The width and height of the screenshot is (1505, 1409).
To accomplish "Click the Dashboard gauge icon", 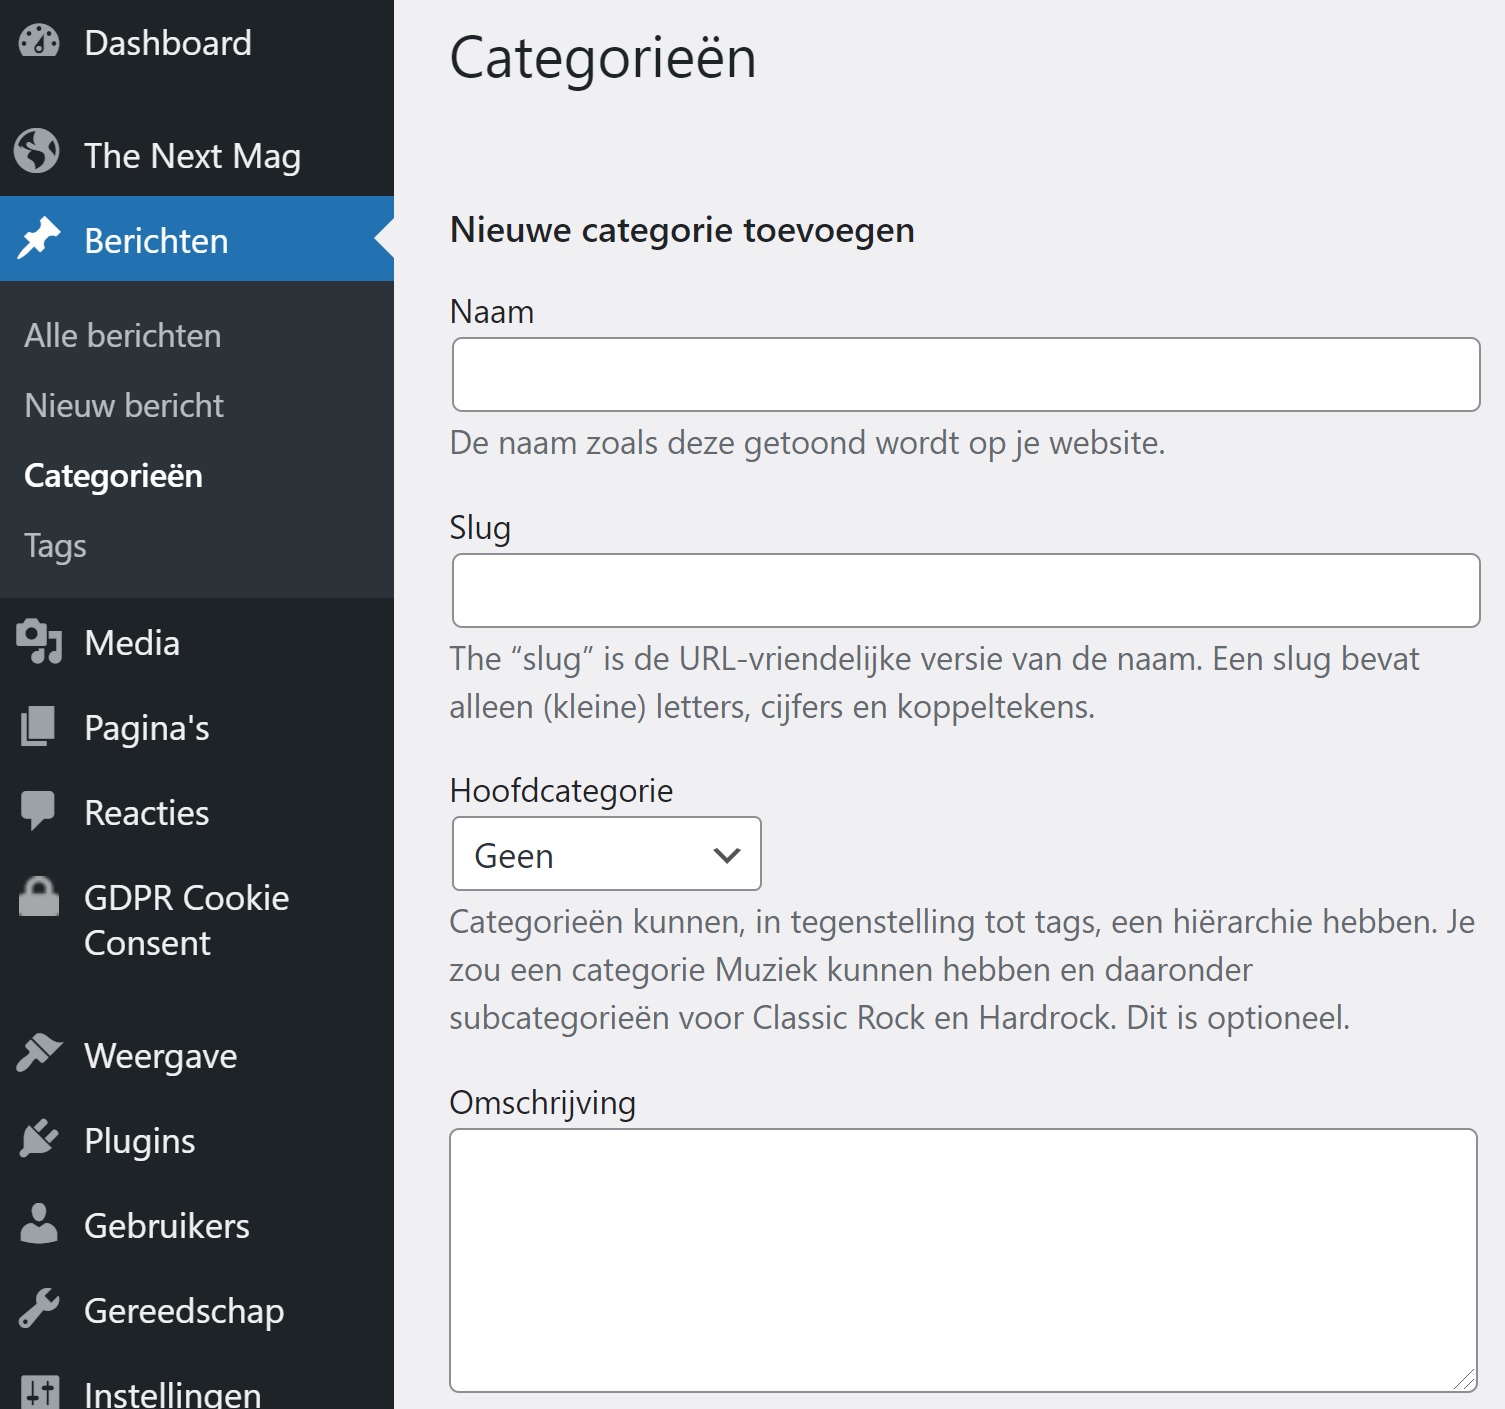I will coord(39,41).
